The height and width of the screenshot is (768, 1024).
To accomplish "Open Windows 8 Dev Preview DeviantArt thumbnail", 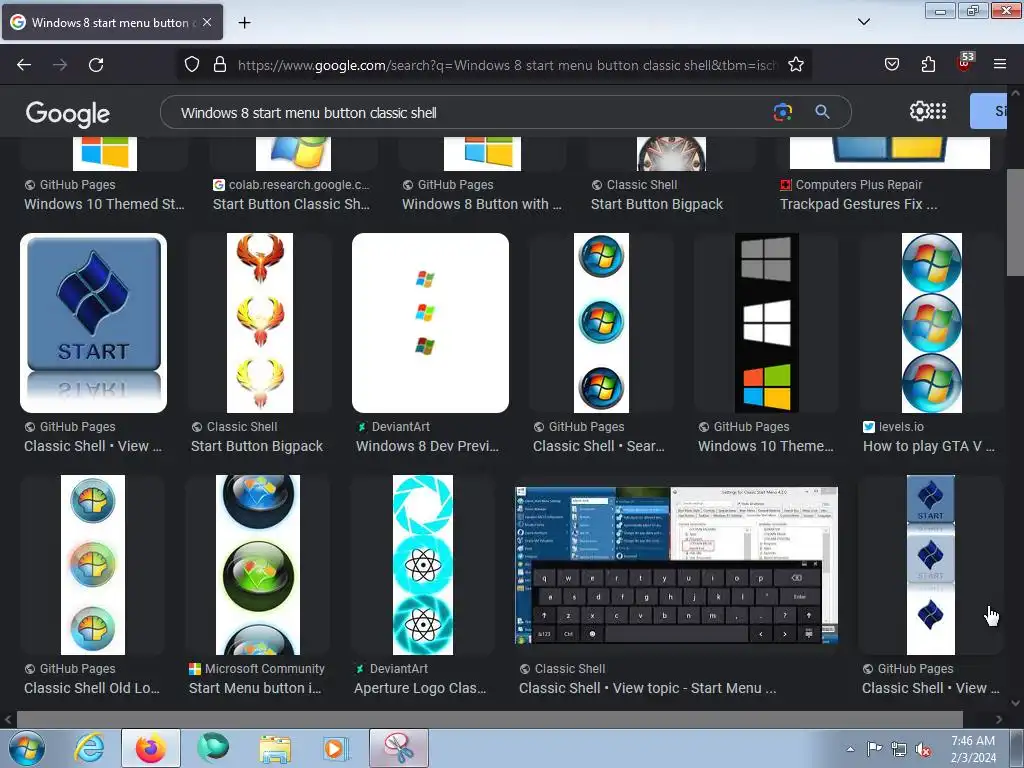I will pyautogui.click(x=430, y=323).
